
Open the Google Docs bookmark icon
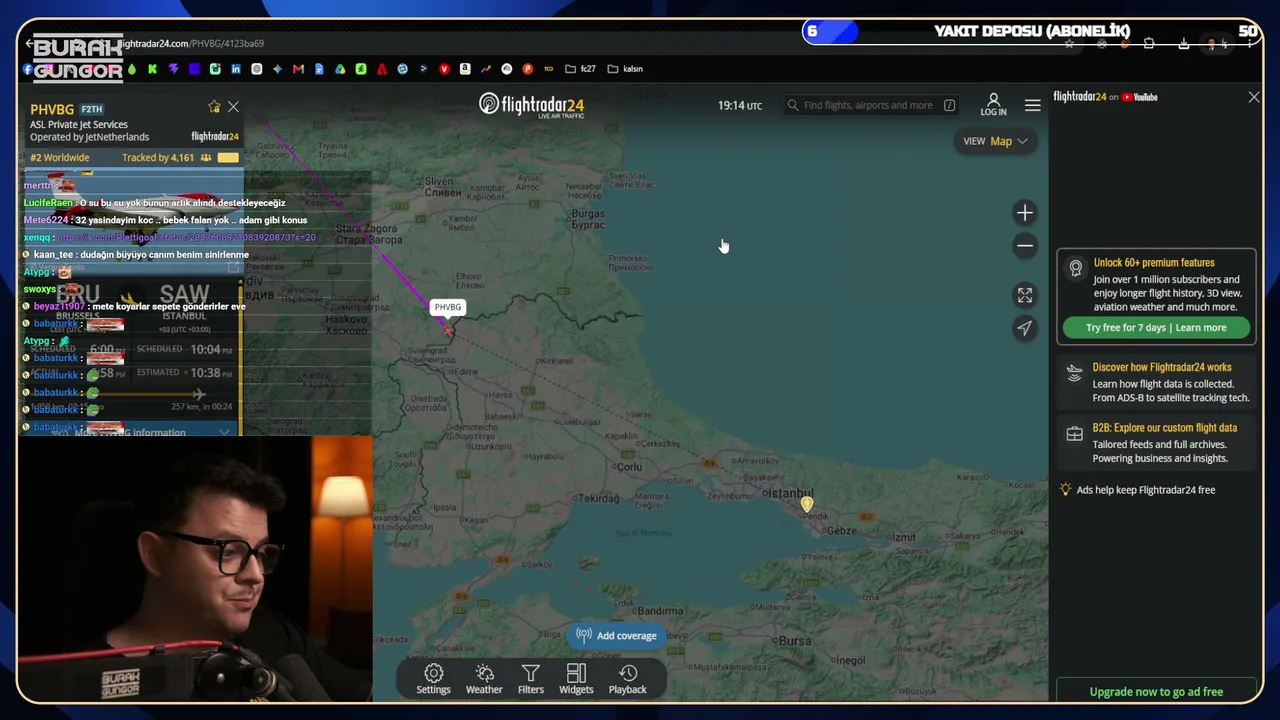[x=319, y=69]
